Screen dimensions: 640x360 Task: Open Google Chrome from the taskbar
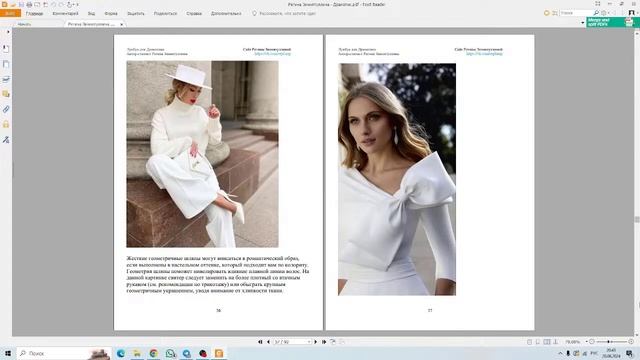(153, 353)
